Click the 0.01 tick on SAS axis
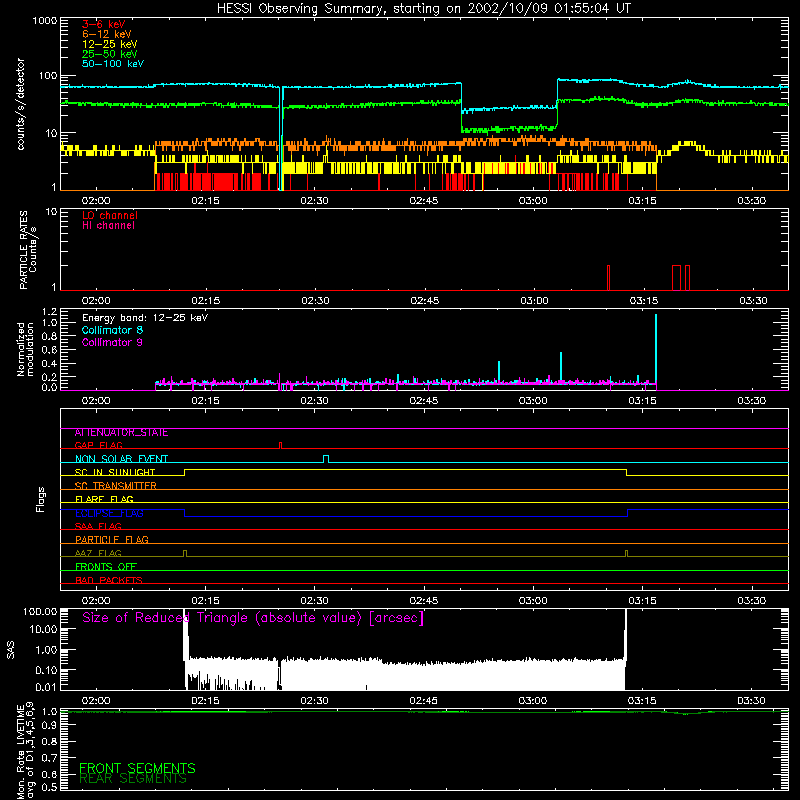The width and height of the screenshot is (800, 800). [x=46, y=687]
